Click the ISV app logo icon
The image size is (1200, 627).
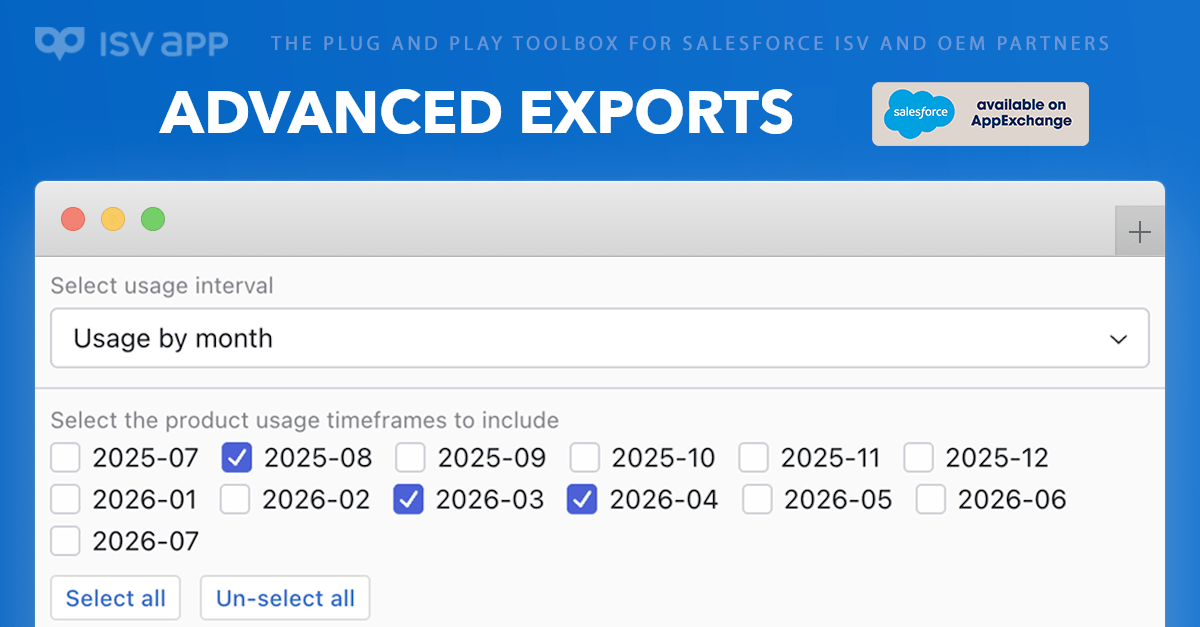pyautogui.click(x=58, y=43)
